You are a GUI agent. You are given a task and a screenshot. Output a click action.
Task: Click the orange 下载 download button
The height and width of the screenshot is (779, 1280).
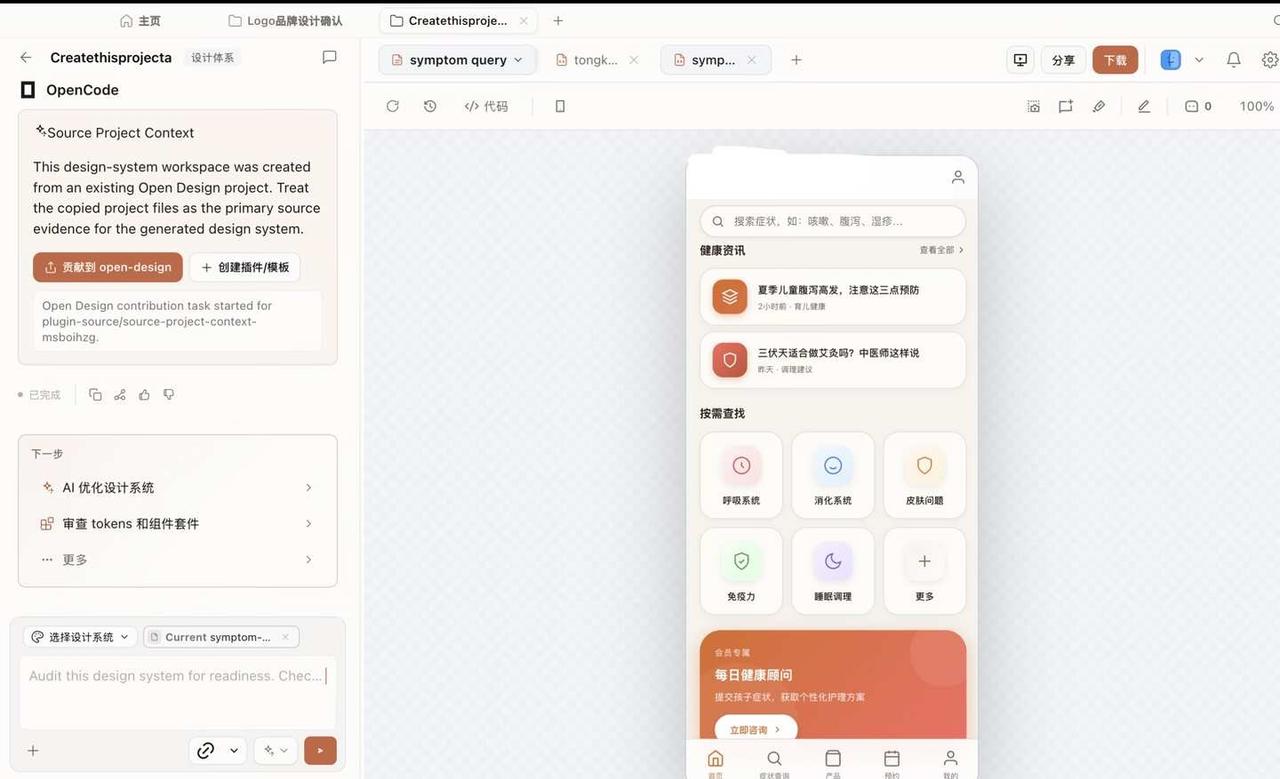(1115, 60)
